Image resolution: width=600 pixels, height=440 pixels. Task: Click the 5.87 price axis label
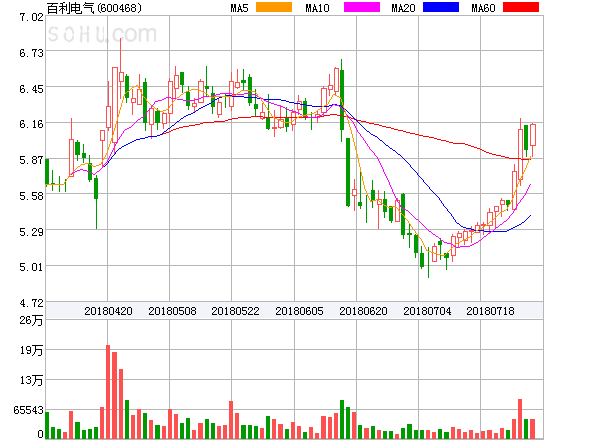click(x=31, y=160)
